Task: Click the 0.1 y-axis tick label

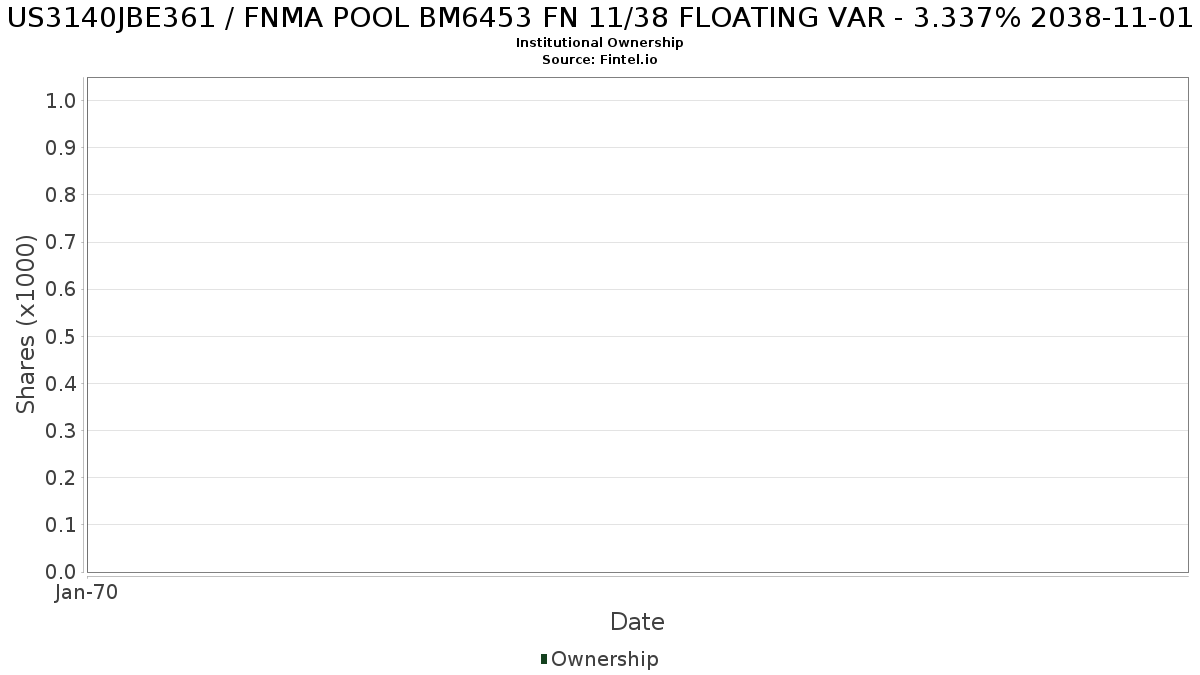Action: 62,525
